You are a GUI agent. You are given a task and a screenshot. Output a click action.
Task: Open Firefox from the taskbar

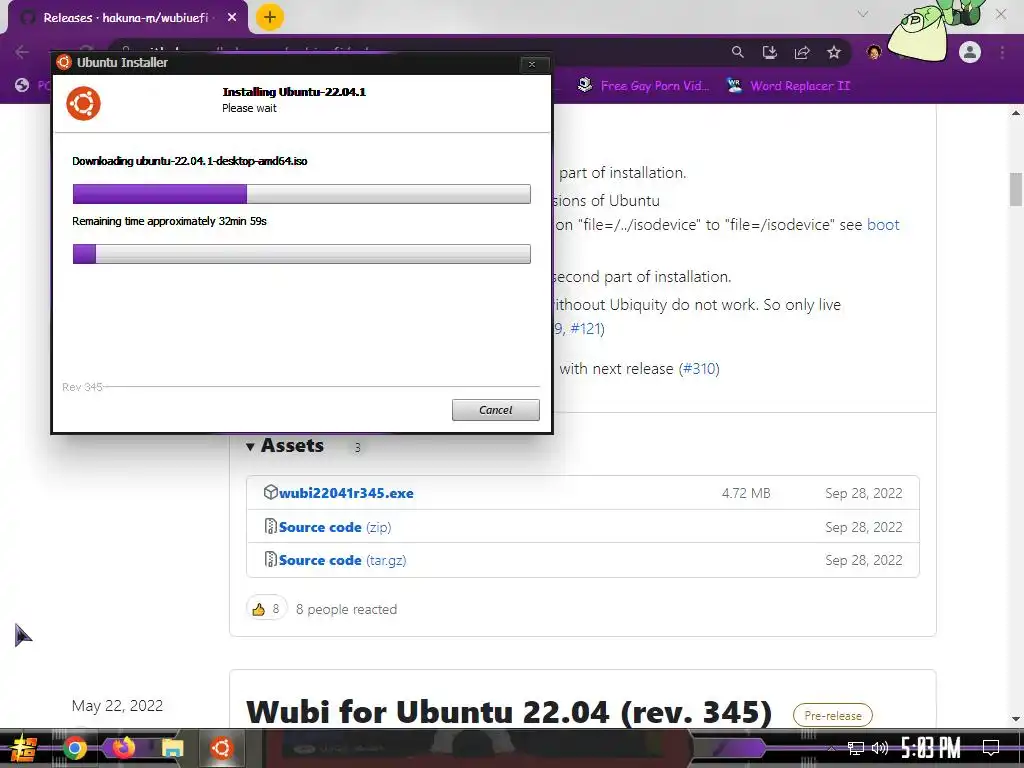pyautogui.click(x=122, y=748)
